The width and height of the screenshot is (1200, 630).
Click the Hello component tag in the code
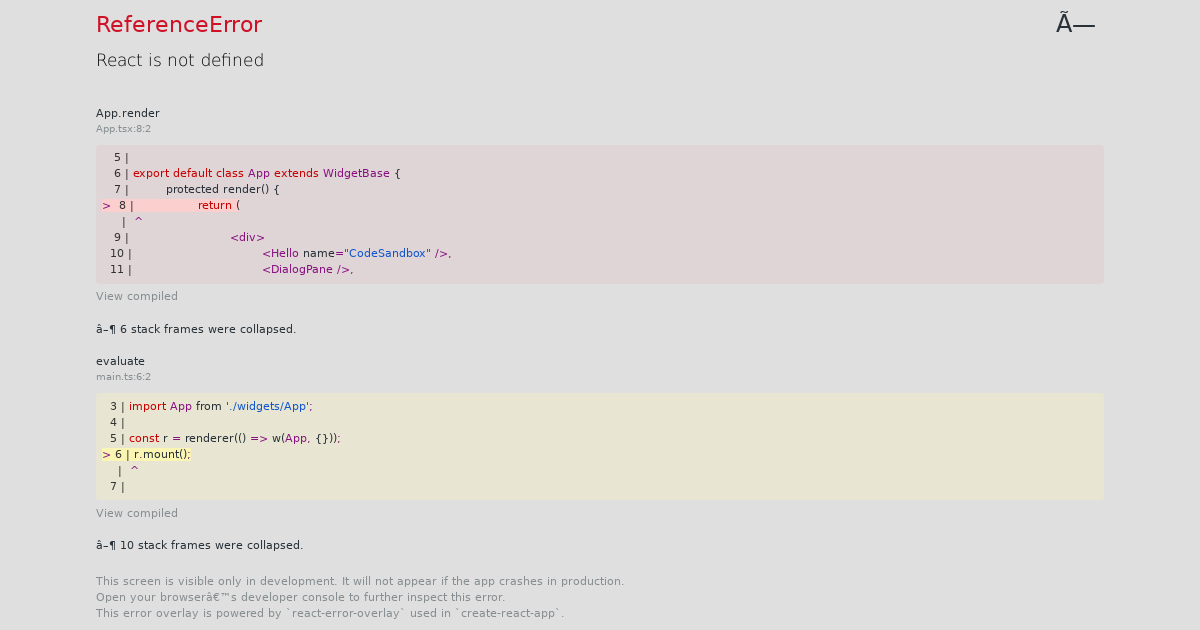point(282,253)
